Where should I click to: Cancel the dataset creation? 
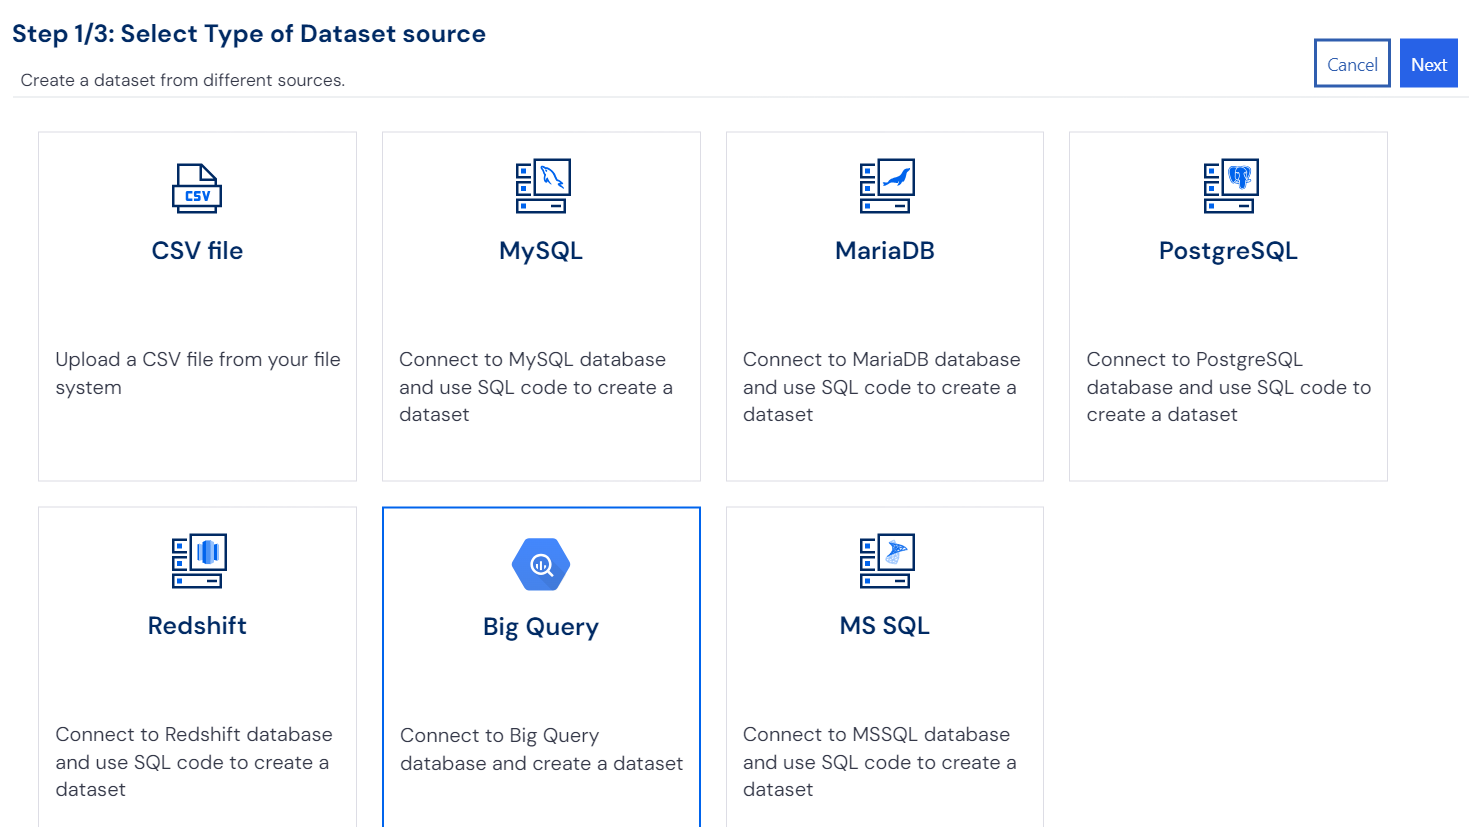pyautogui.click(x=1351, y=64)
